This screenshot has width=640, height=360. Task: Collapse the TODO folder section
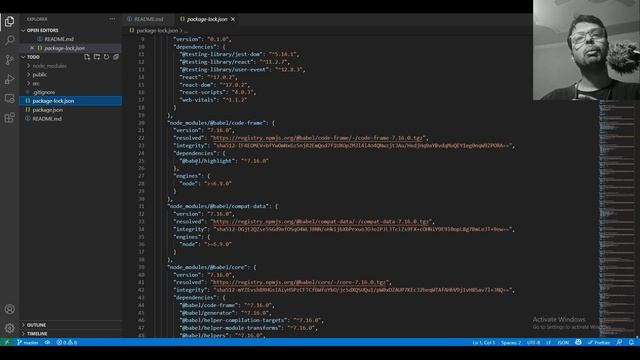[33, 57]
